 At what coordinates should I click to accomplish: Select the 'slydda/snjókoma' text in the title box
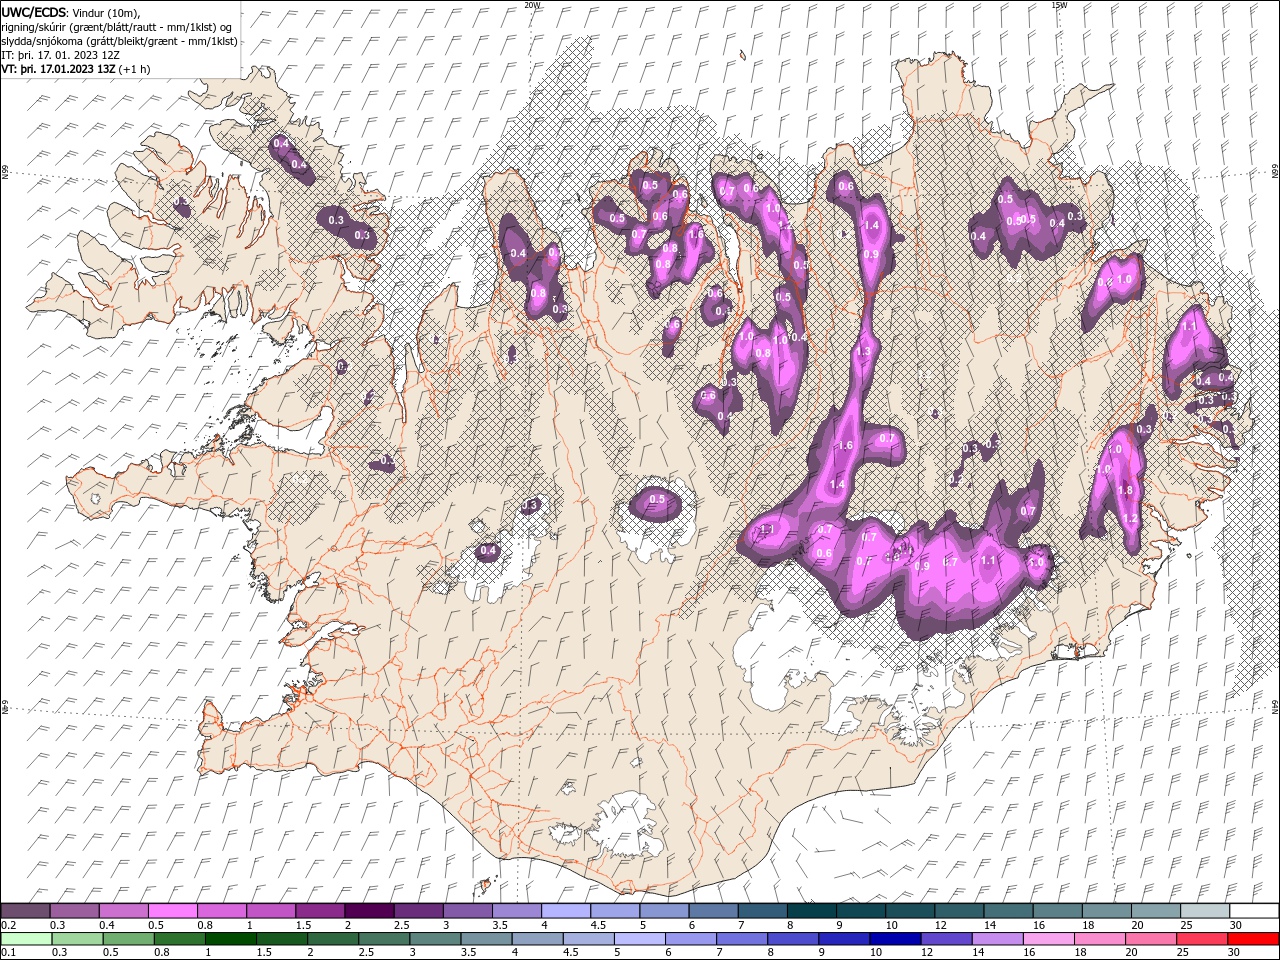tap(41, 41)
